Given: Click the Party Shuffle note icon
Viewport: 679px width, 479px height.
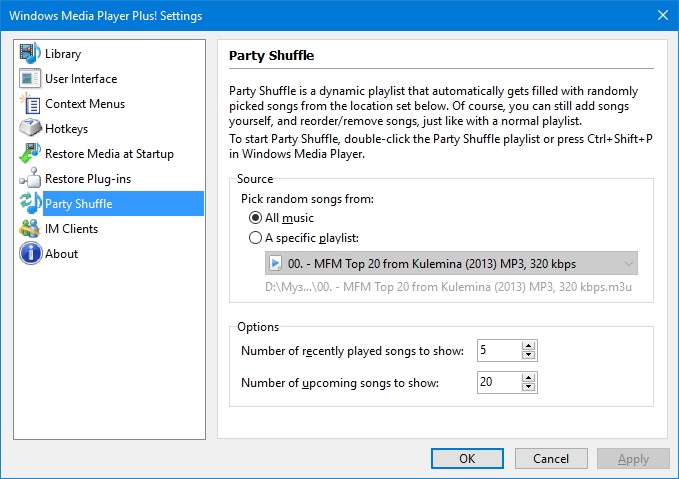Looking at the screenshot, I should [30, 203].
